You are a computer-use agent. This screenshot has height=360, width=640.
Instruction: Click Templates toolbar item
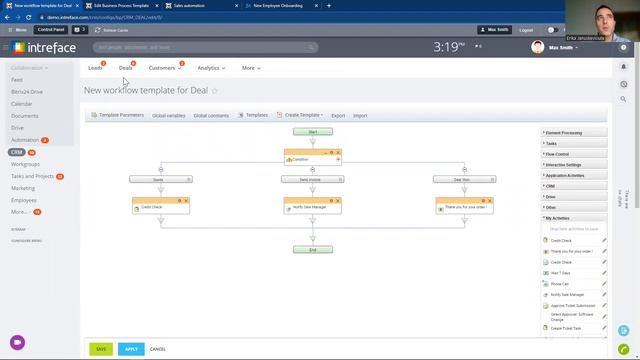[253, 115]
